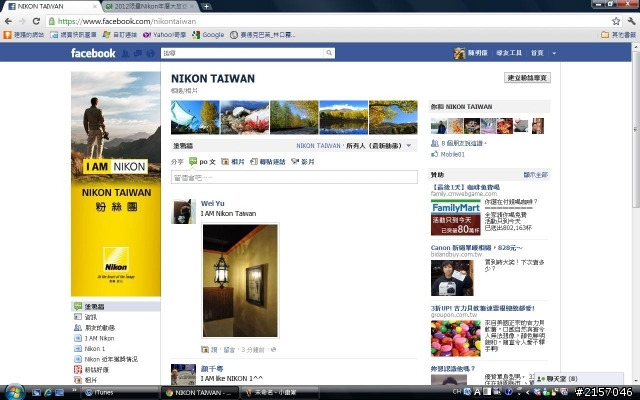Click the facebook logo

pyautogui.click(x=93, y=53)
